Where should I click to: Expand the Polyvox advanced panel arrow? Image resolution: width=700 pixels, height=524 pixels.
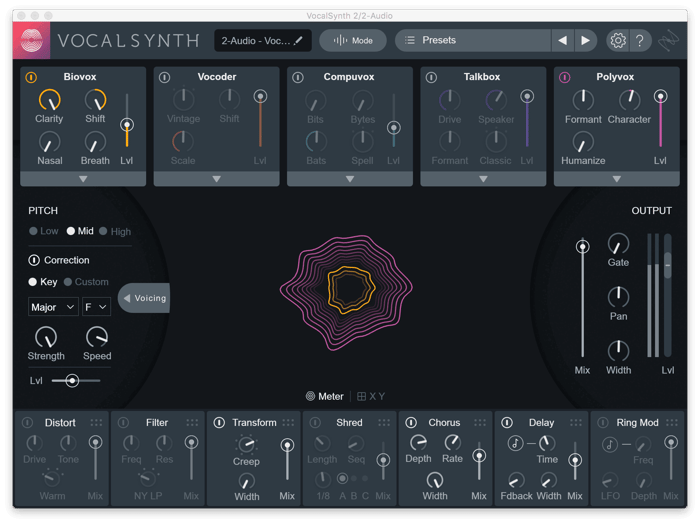[x=617, y=179]
